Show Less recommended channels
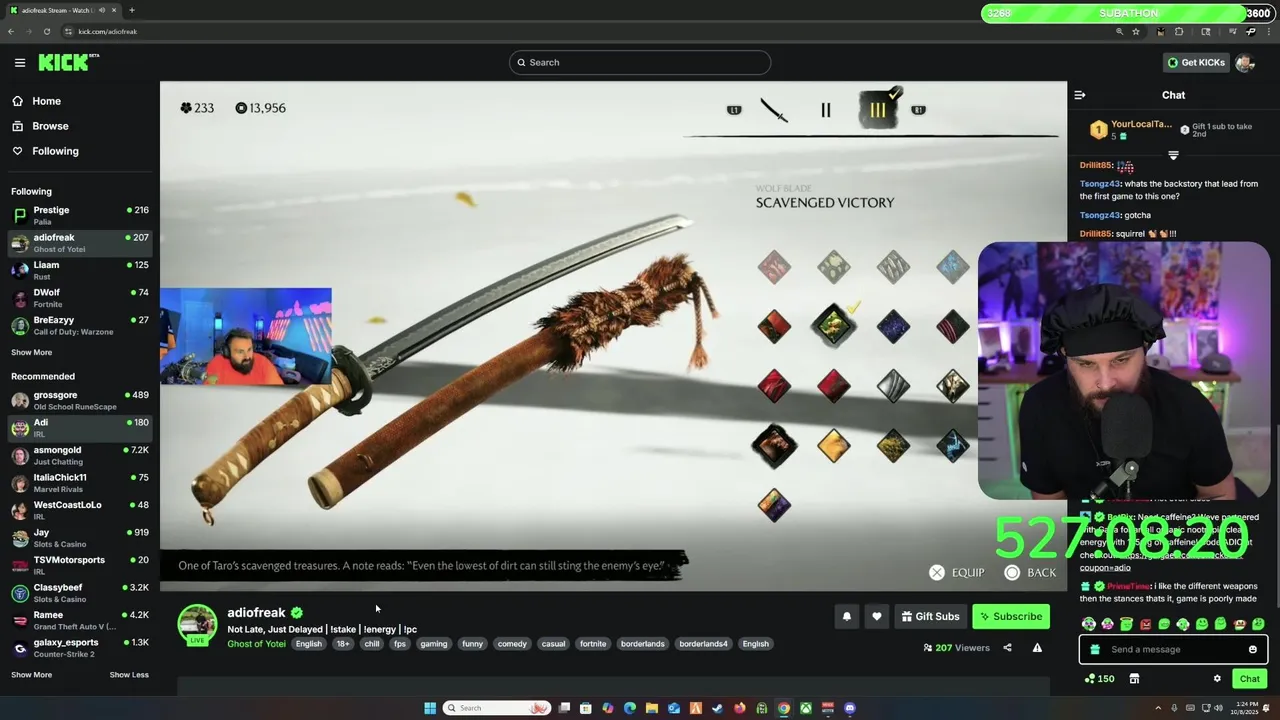 click(129, 675)
